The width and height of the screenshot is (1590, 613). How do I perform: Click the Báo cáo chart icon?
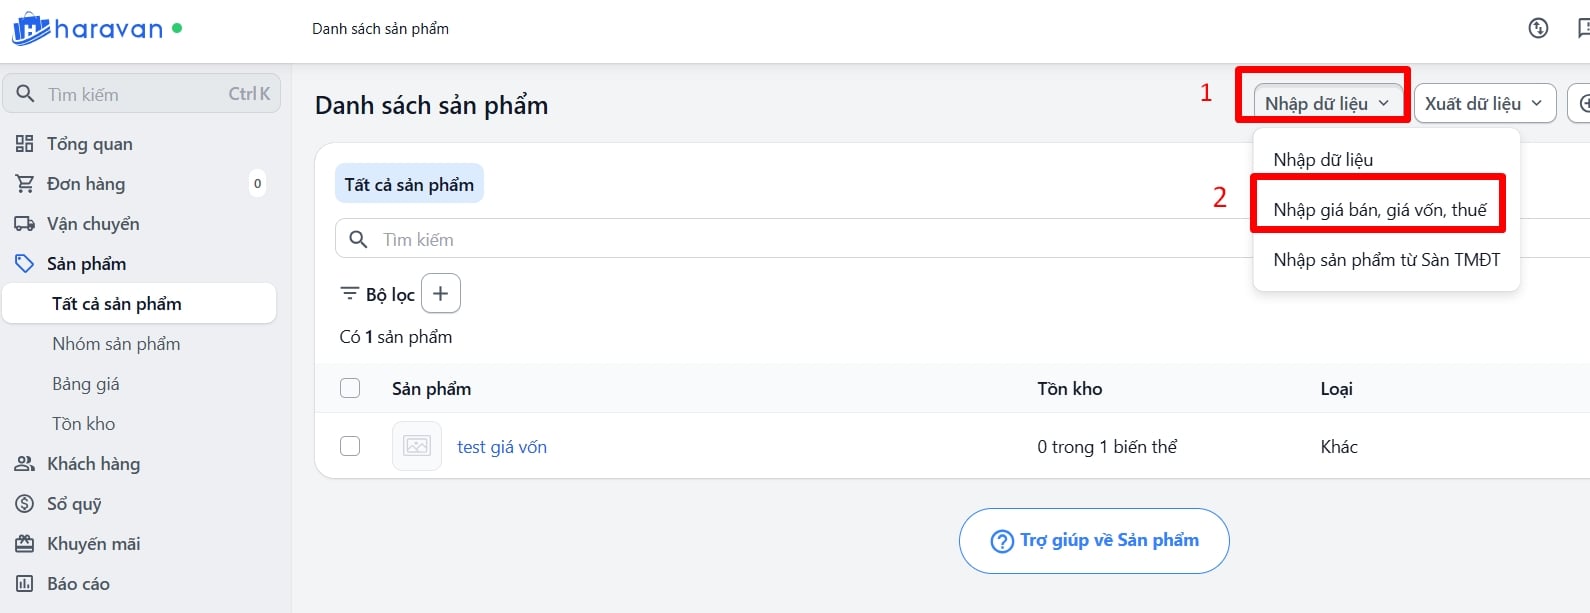tap(25, 584)
